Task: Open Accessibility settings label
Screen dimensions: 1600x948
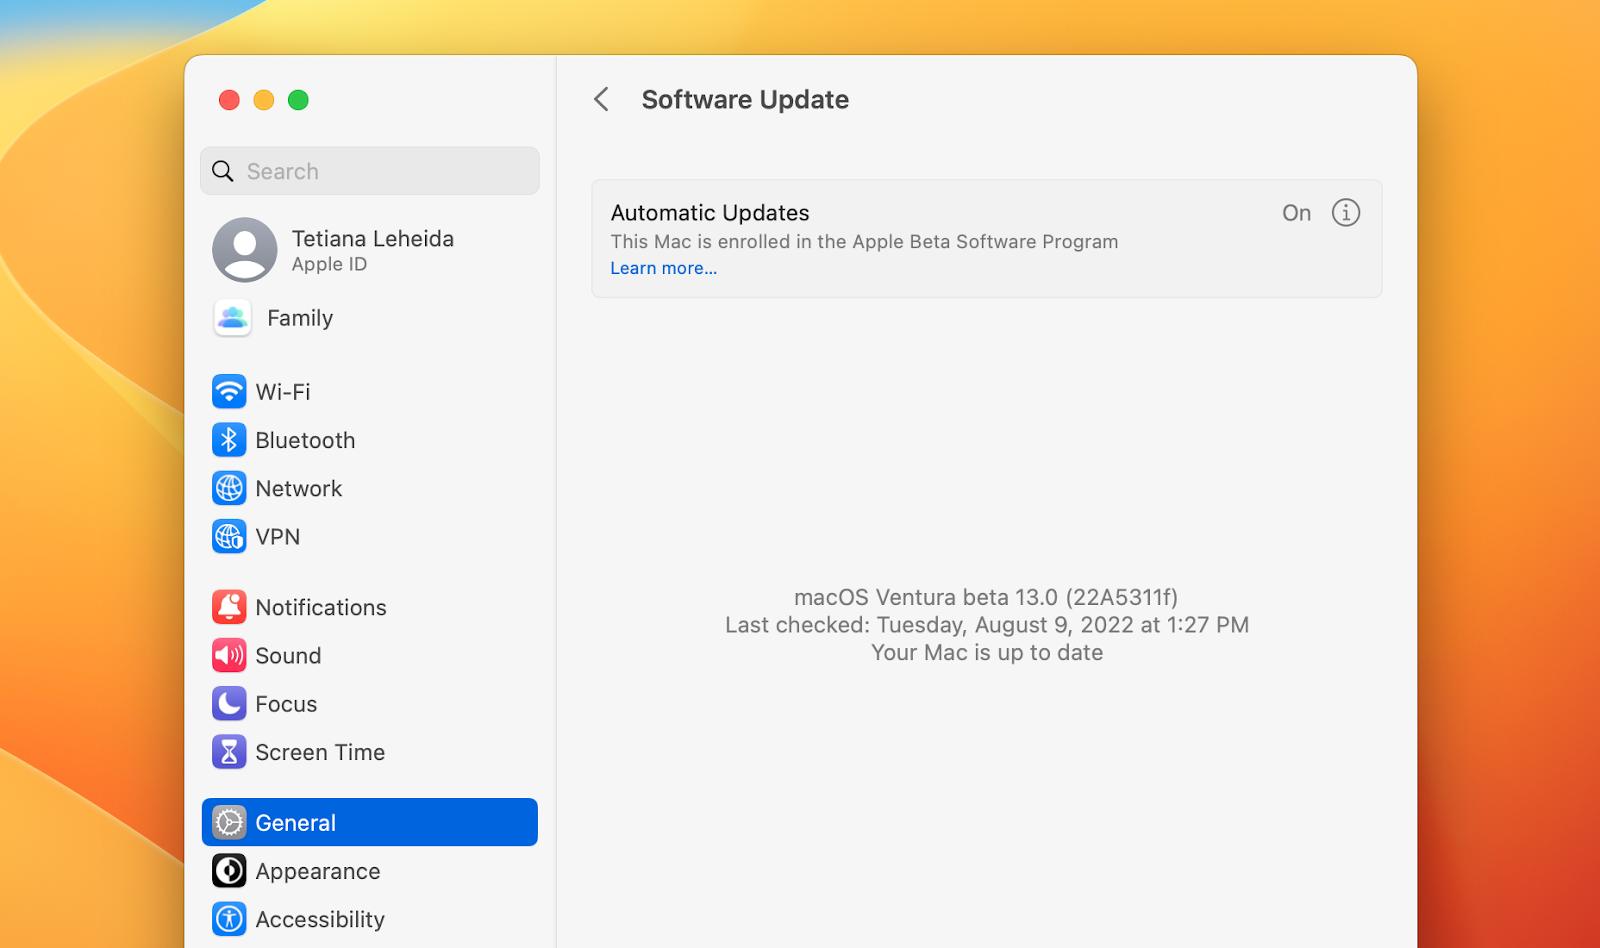Action: (x=320, y=920)
